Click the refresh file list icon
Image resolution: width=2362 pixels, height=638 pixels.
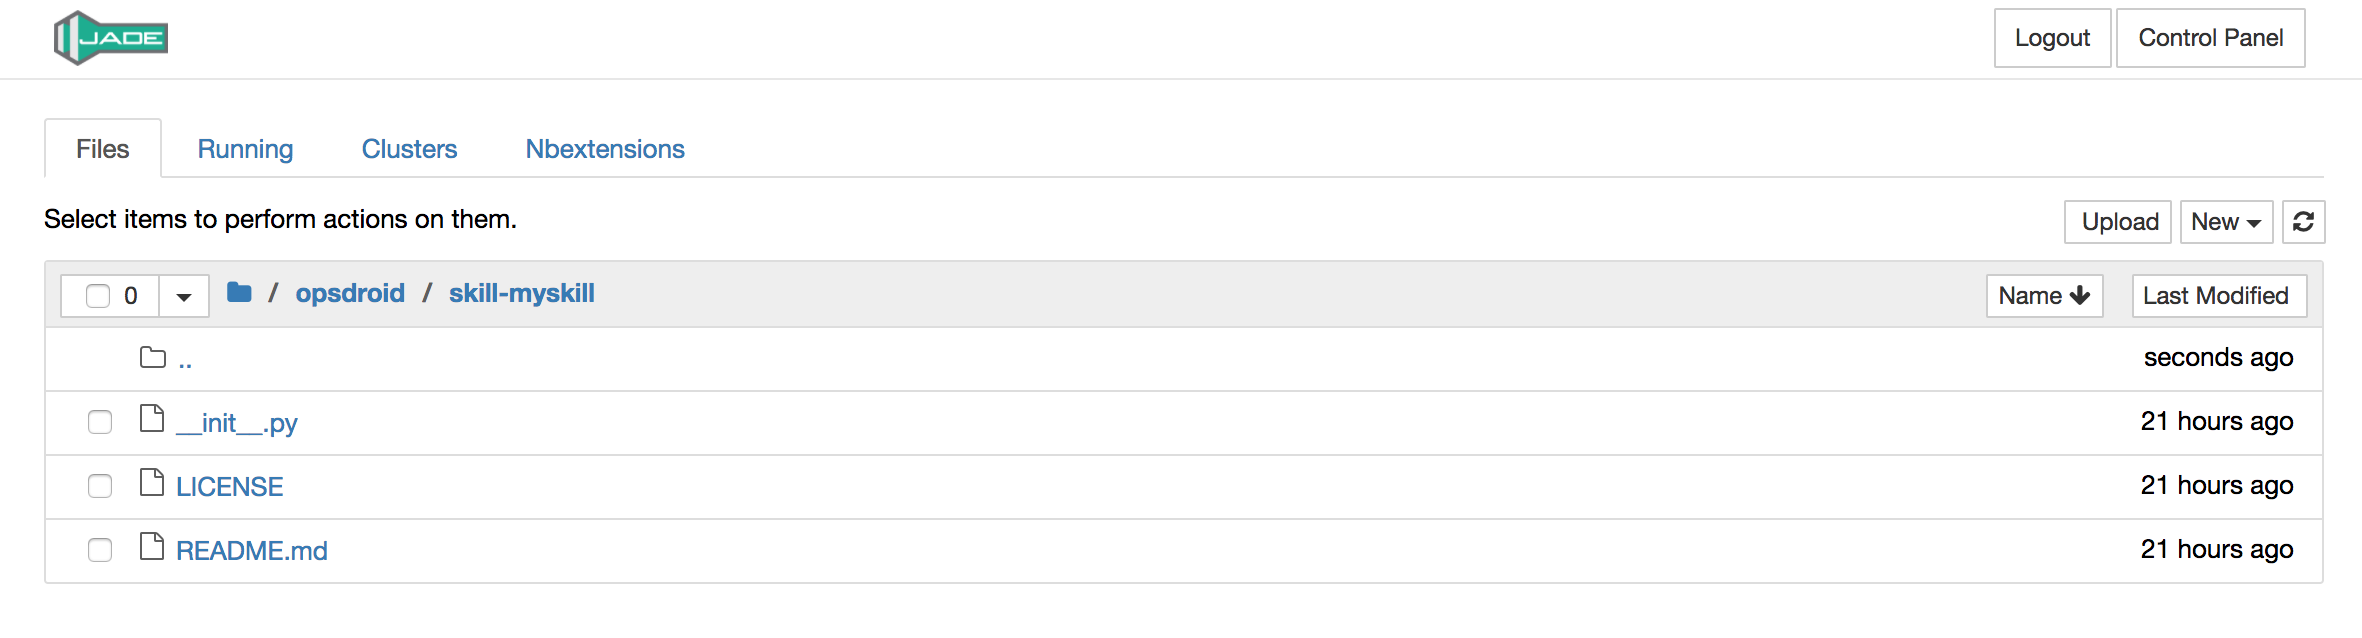(2303, 222)
